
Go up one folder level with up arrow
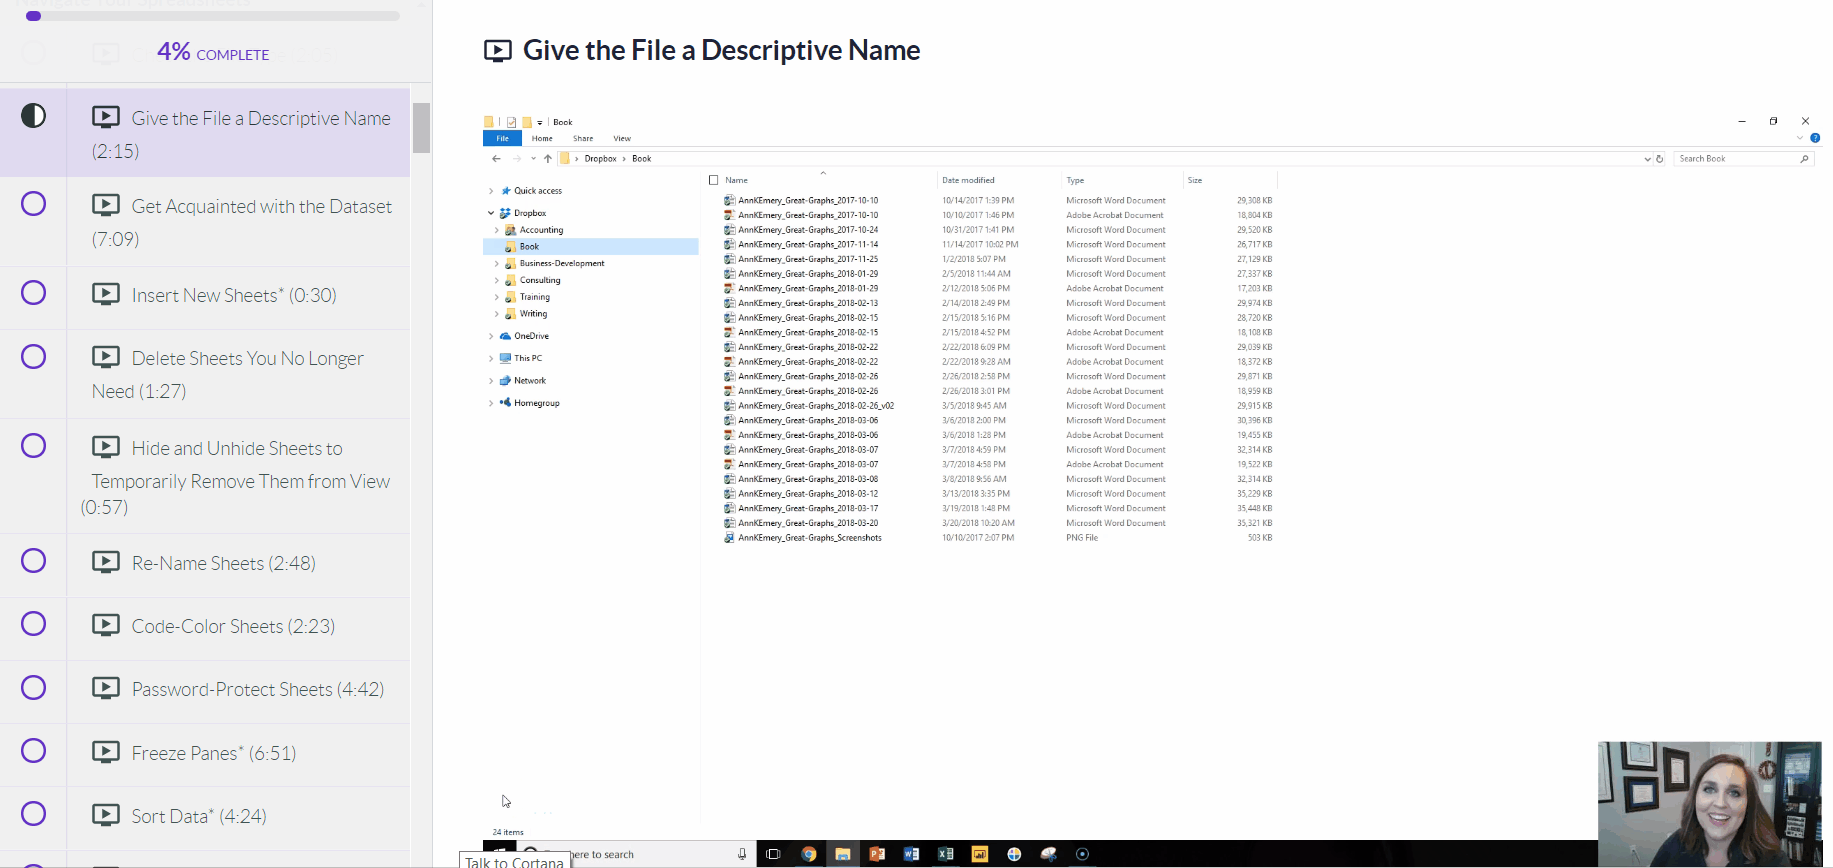pos(548,159)
